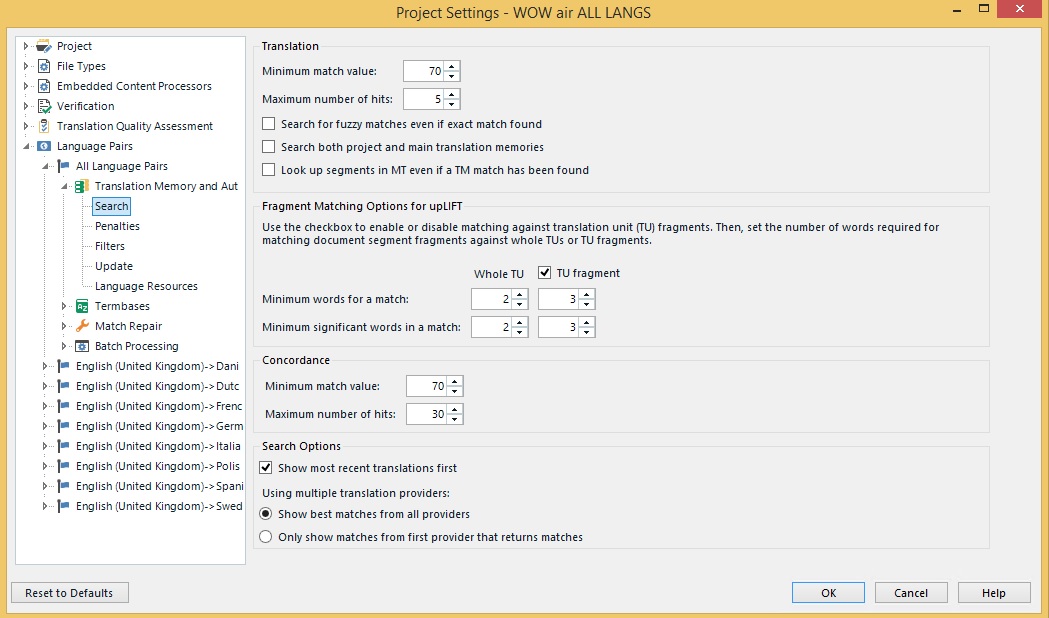Click the Translation Quality Assessment icon
The image size is (1049, 618).
pos(44,126)
